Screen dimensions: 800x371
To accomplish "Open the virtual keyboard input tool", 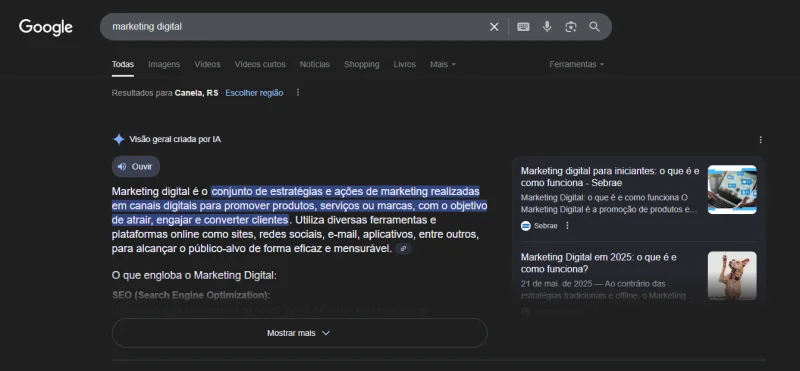I will (x=523, y=27).
